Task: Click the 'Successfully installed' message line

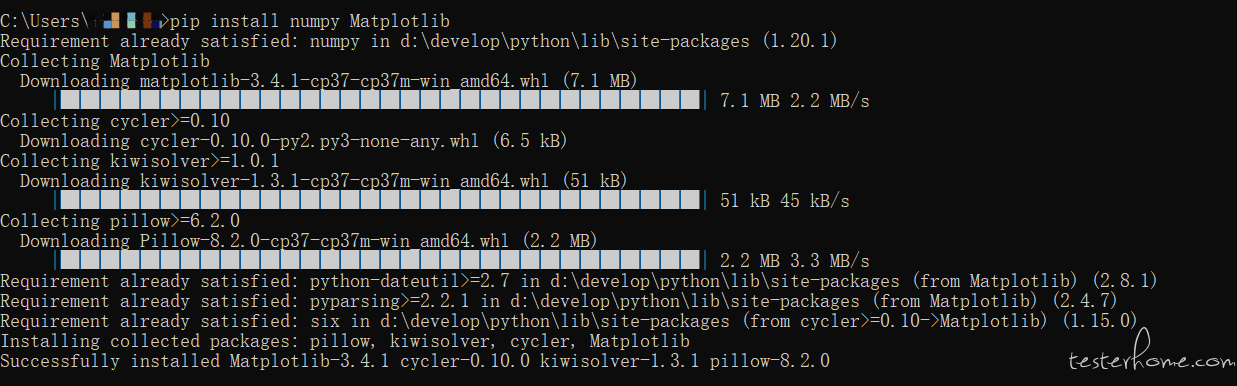Action: pos(415,360)
